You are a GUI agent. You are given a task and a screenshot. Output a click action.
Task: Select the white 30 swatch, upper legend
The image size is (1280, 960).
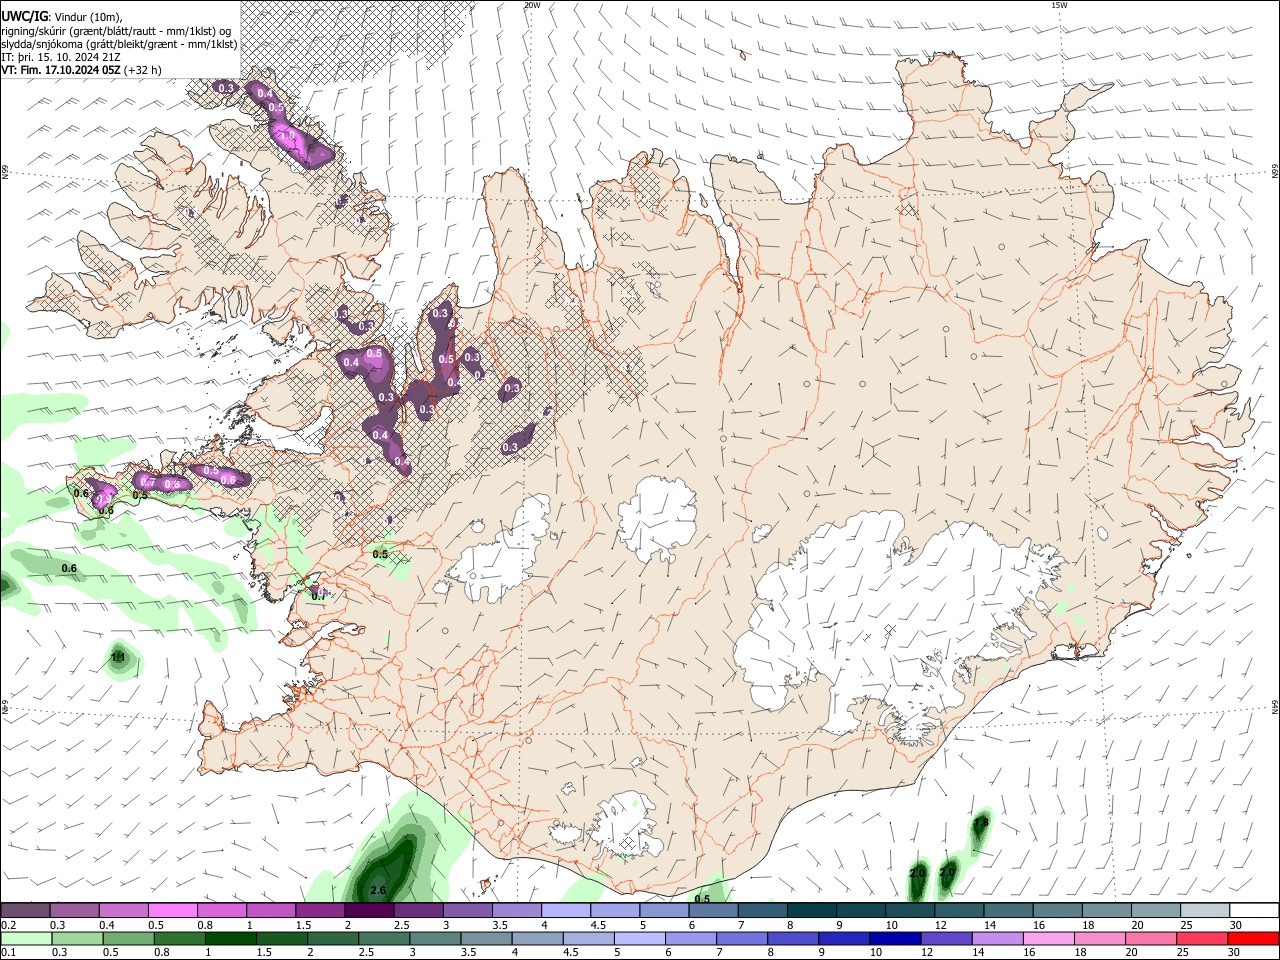1255,910
